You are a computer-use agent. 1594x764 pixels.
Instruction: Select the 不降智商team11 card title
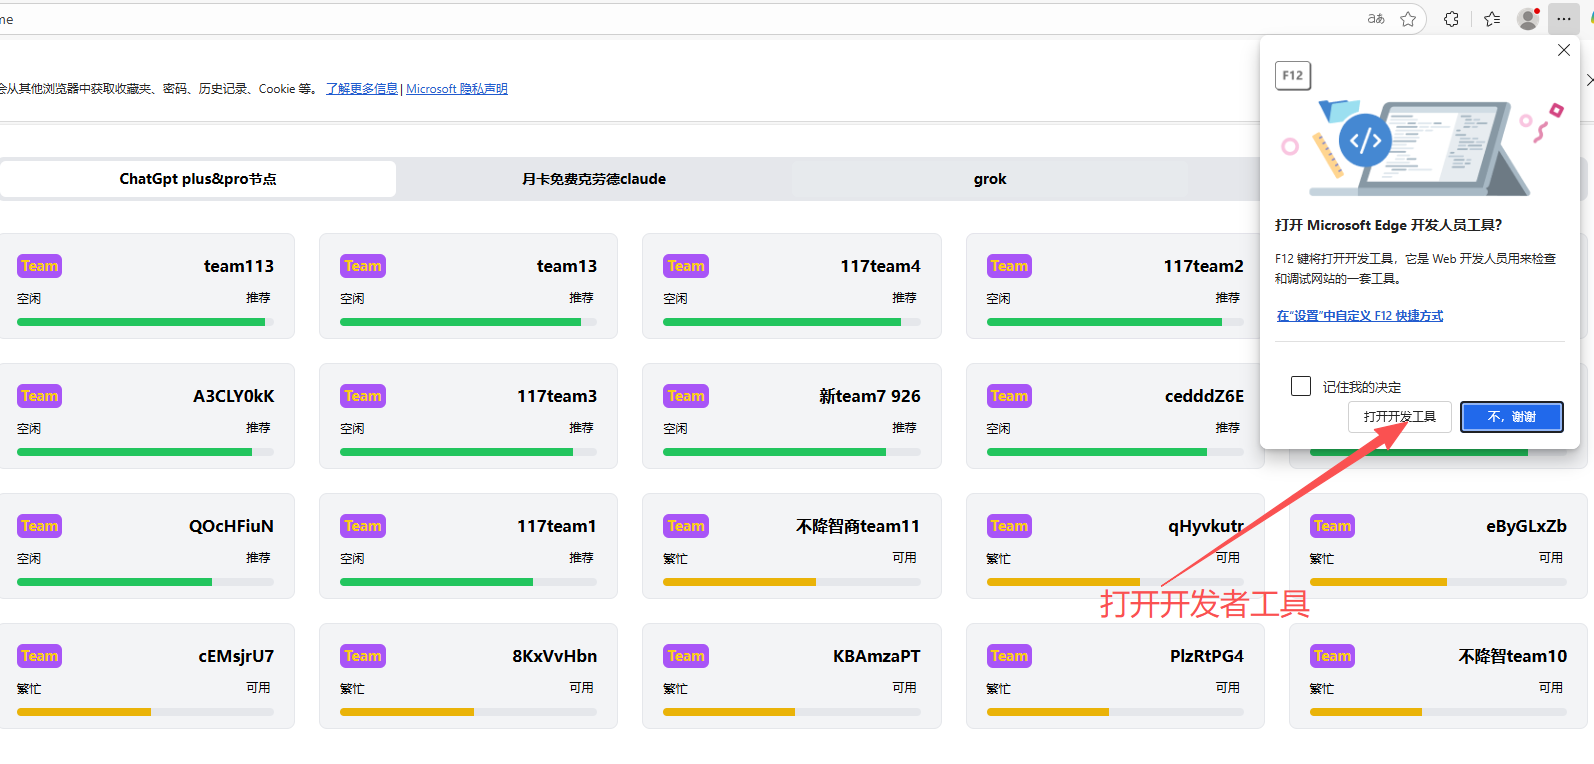858,526
